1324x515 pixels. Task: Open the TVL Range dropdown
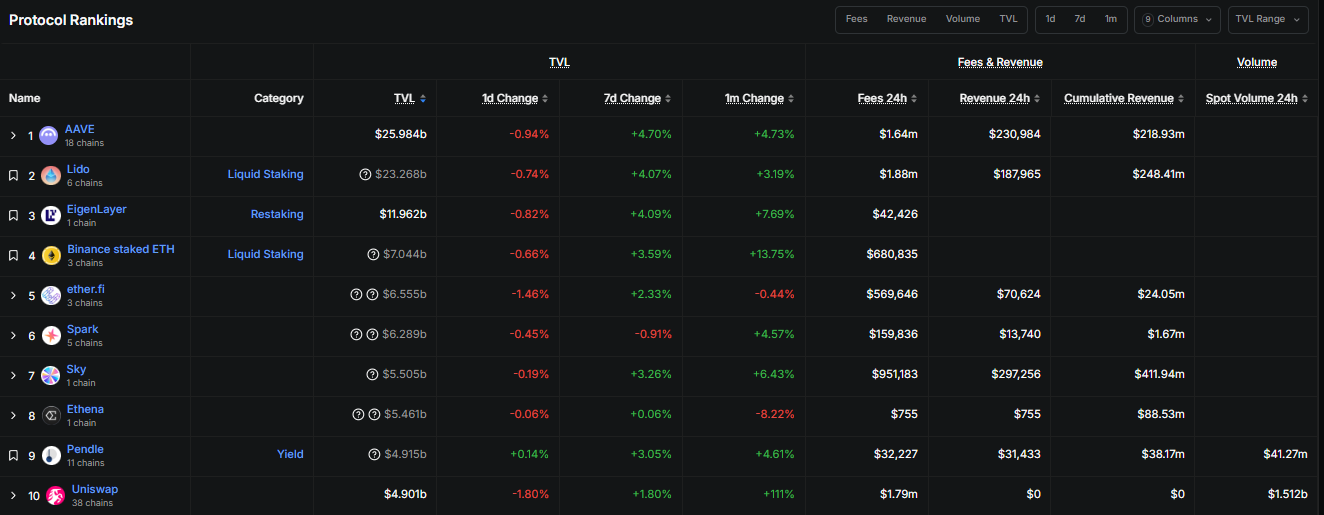tap(1268, 19)
